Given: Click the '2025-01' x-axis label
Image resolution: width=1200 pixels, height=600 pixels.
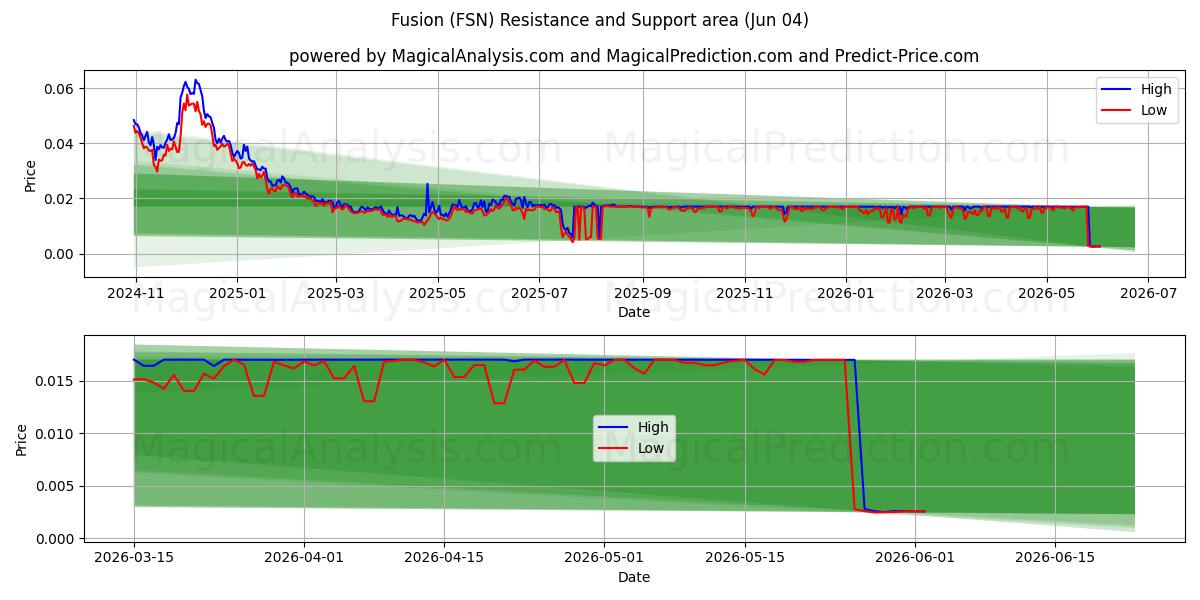Looking at the screenshot, I should [237, 293].
